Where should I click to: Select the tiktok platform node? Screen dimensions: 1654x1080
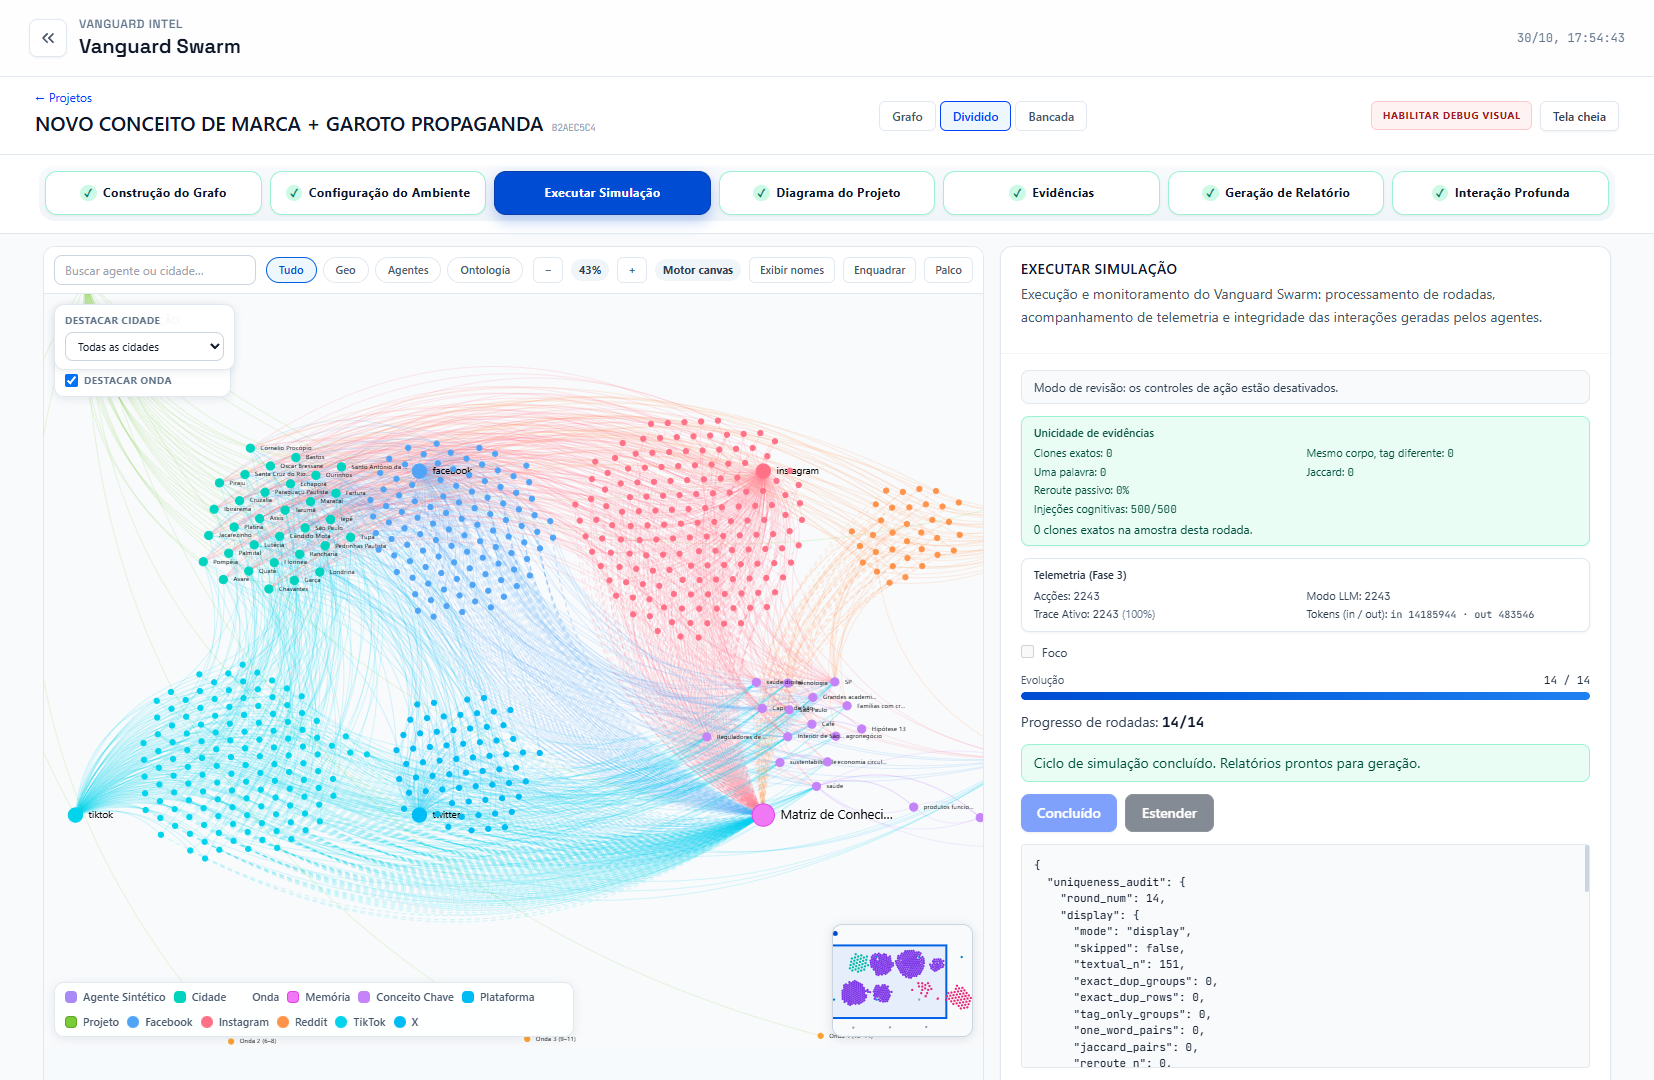pyautogui.click(x=75, y=815)
